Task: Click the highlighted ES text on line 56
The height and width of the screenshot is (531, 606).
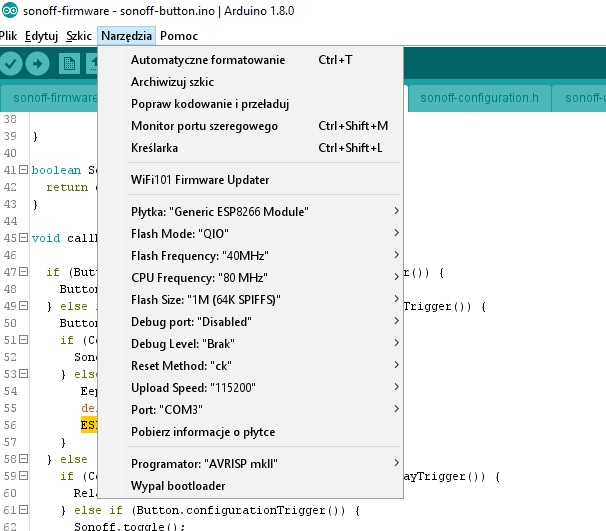Action: coord(89,425)
